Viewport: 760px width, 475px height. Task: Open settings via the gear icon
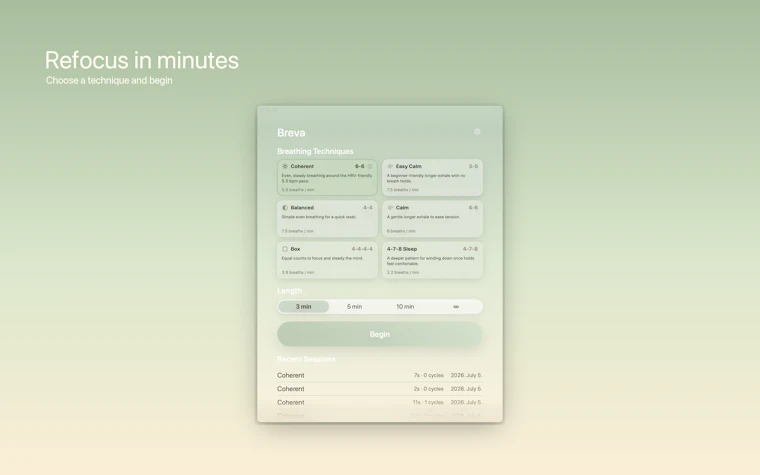coord(477,131)
